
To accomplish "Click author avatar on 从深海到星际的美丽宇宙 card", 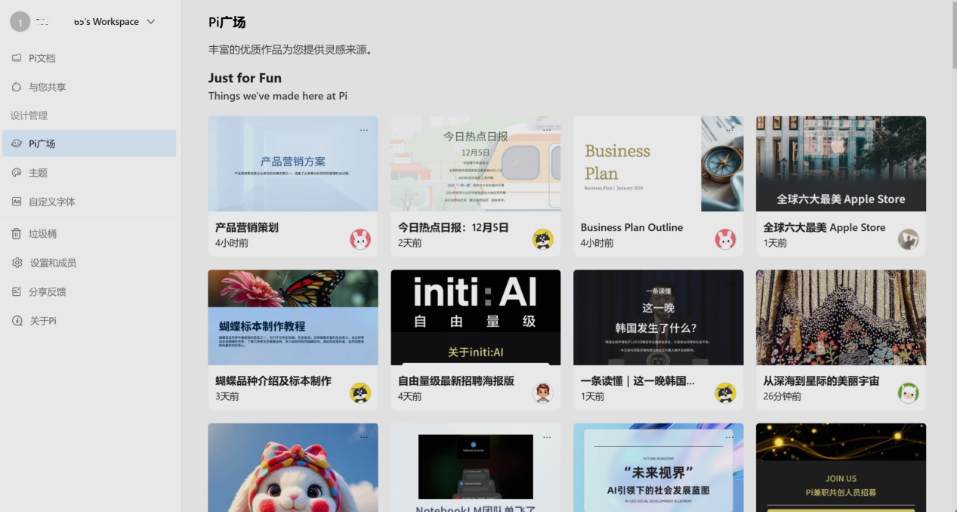I will point(908,393).
